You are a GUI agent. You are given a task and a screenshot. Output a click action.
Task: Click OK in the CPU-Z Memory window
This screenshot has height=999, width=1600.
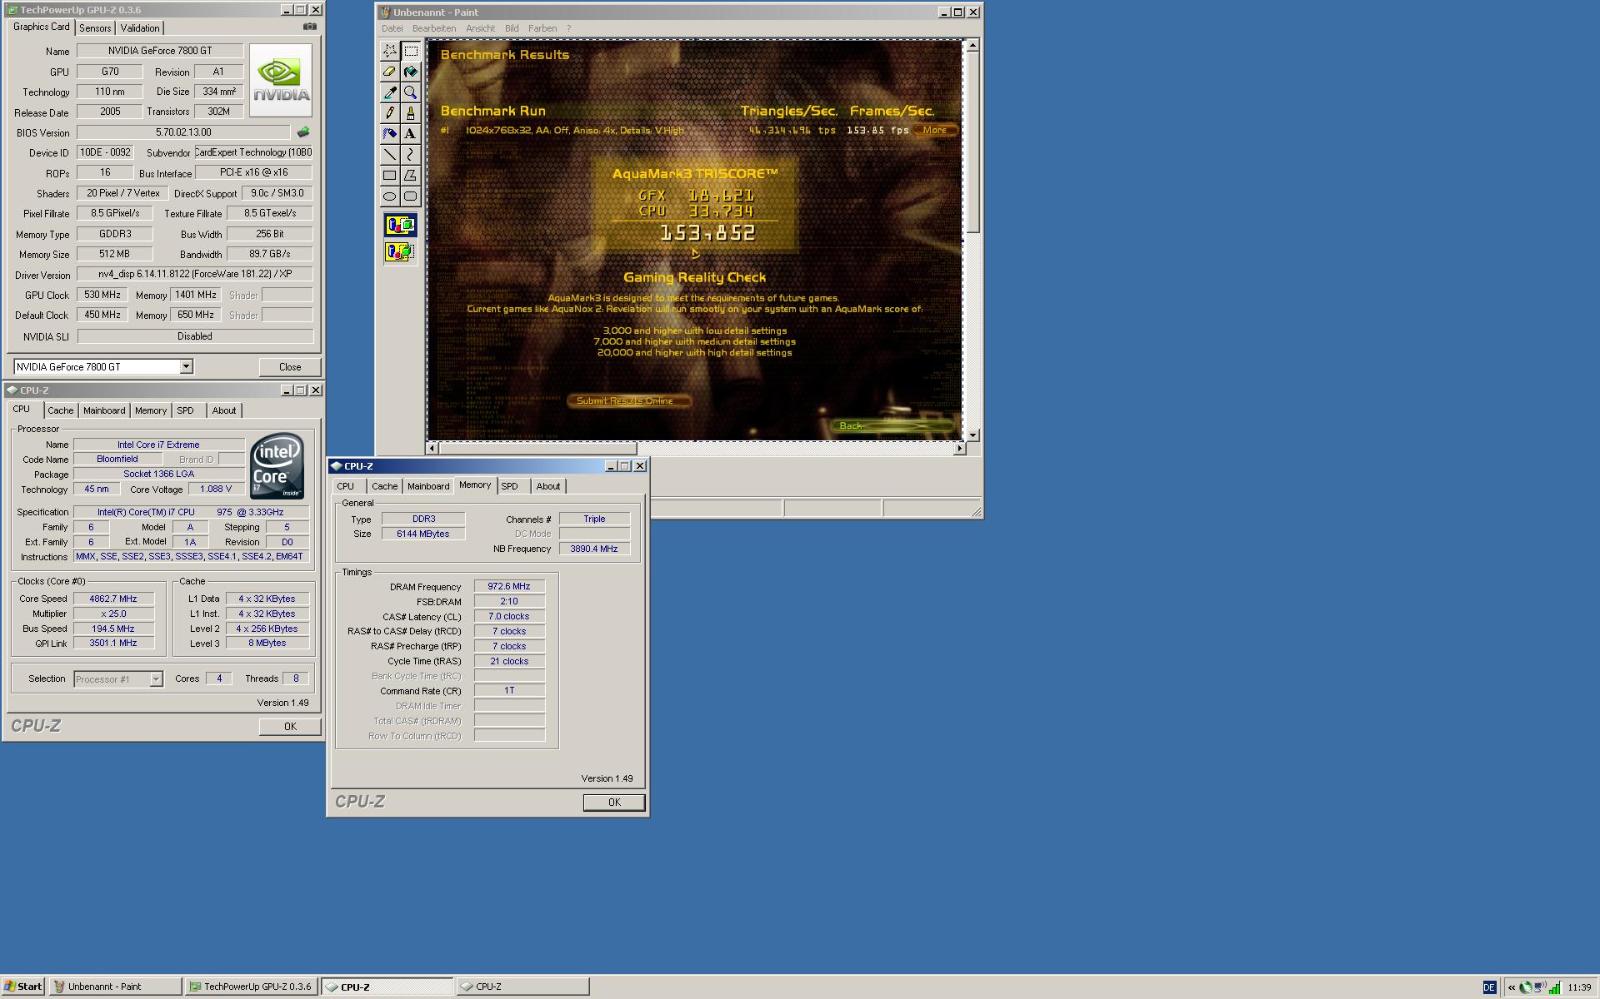[614, 802]
